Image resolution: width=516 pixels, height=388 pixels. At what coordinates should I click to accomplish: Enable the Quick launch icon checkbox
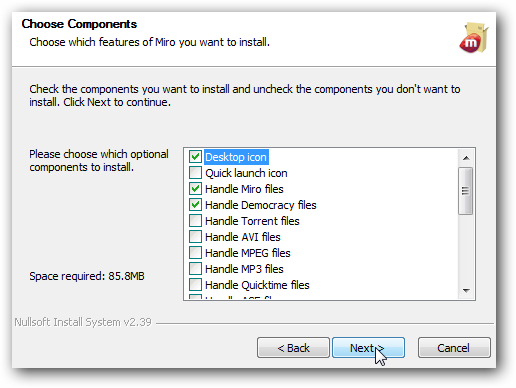point(195,173)
